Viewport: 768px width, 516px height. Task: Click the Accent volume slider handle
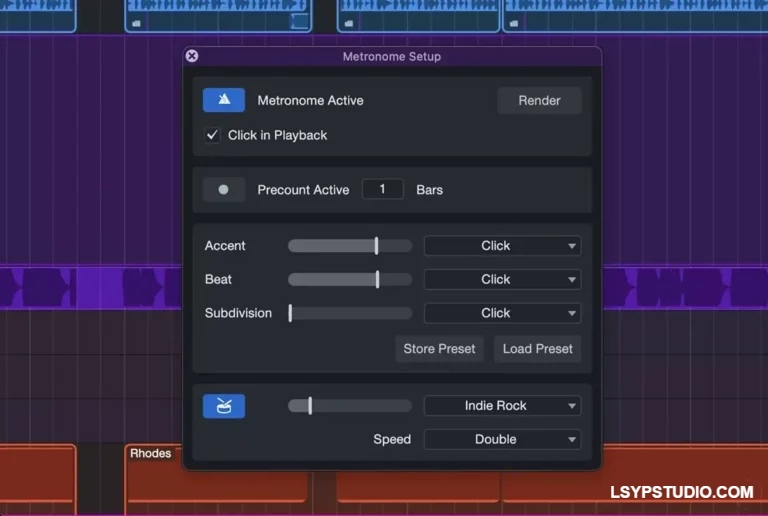click(376, 246)
